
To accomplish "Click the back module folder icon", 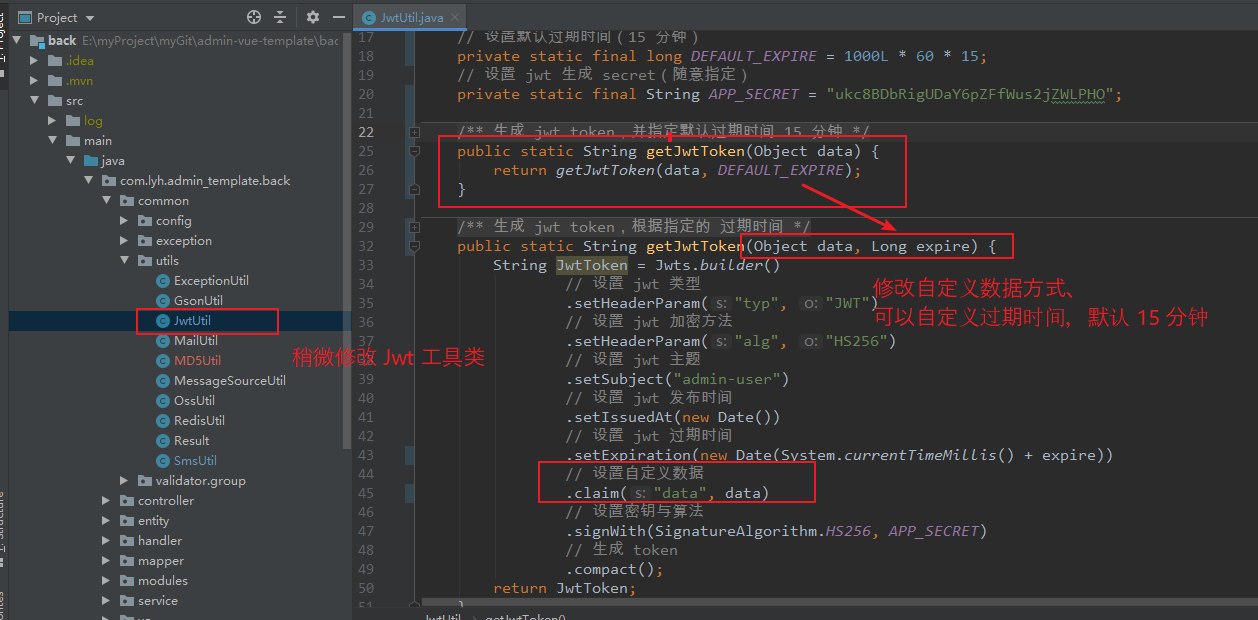I will [x=38, y=41].
